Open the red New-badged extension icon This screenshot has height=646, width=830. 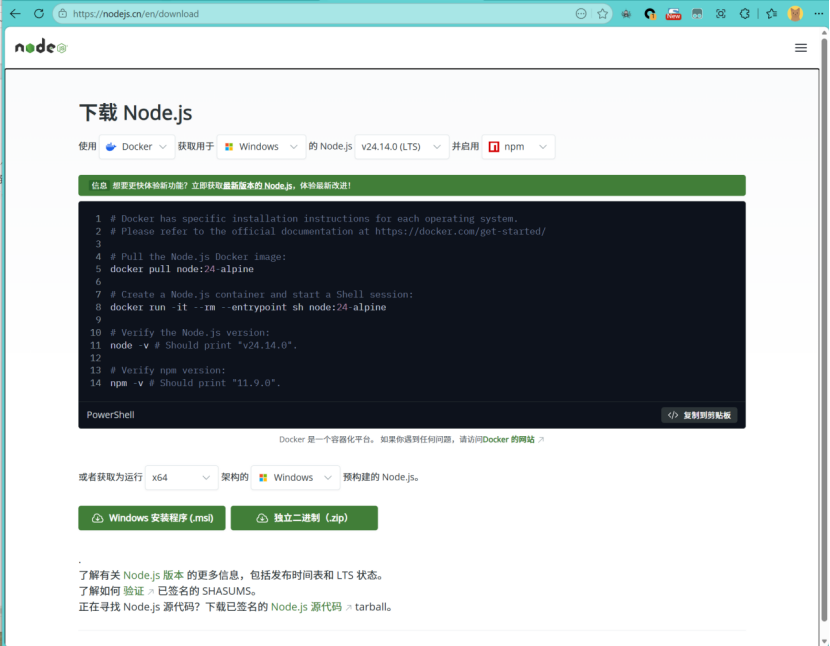673,14
